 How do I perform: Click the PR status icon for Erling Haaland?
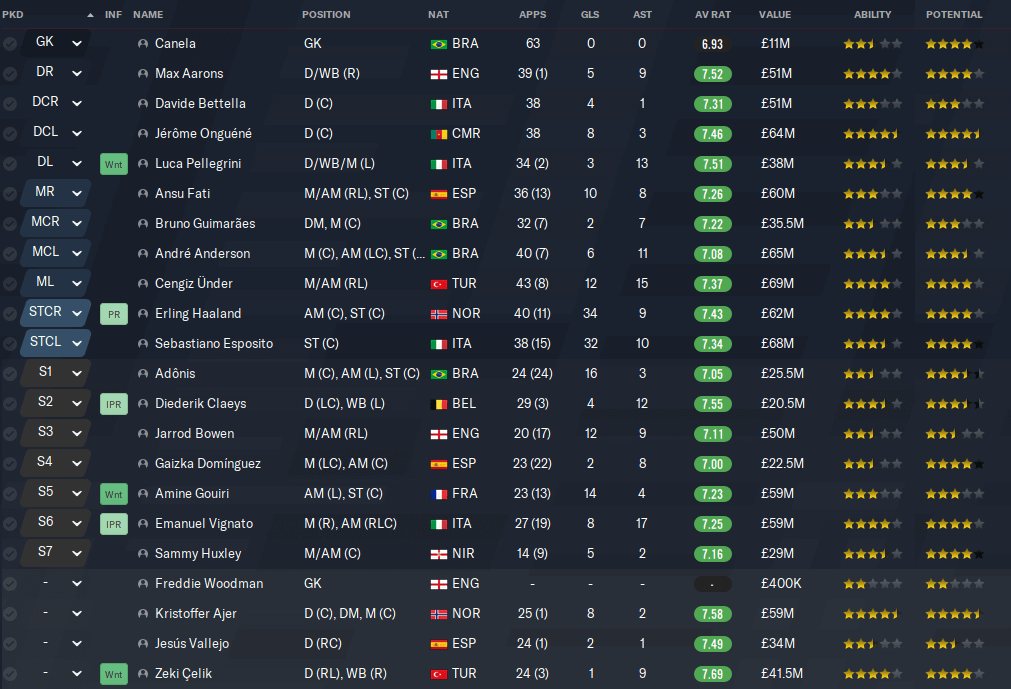pyautogui.click(x=113, y=315)
